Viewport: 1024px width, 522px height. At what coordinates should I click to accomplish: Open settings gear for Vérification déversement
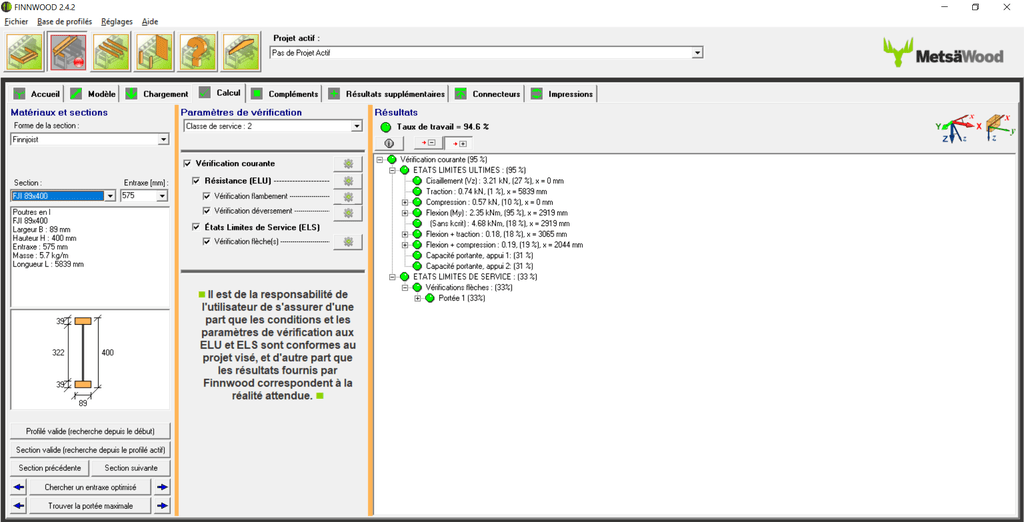click(348, 213)
